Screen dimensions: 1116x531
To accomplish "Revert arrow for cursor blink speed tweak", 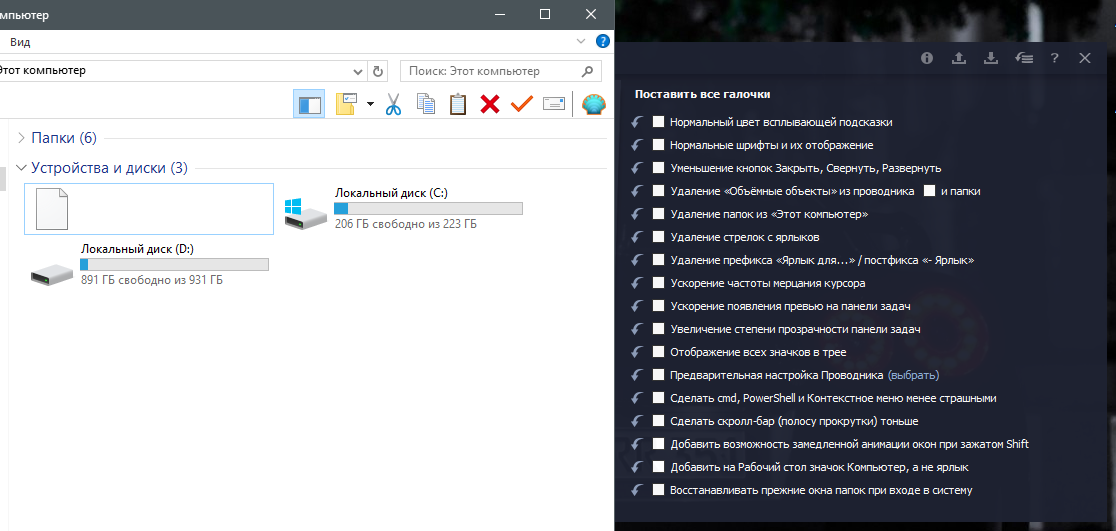I will [637, 283].
